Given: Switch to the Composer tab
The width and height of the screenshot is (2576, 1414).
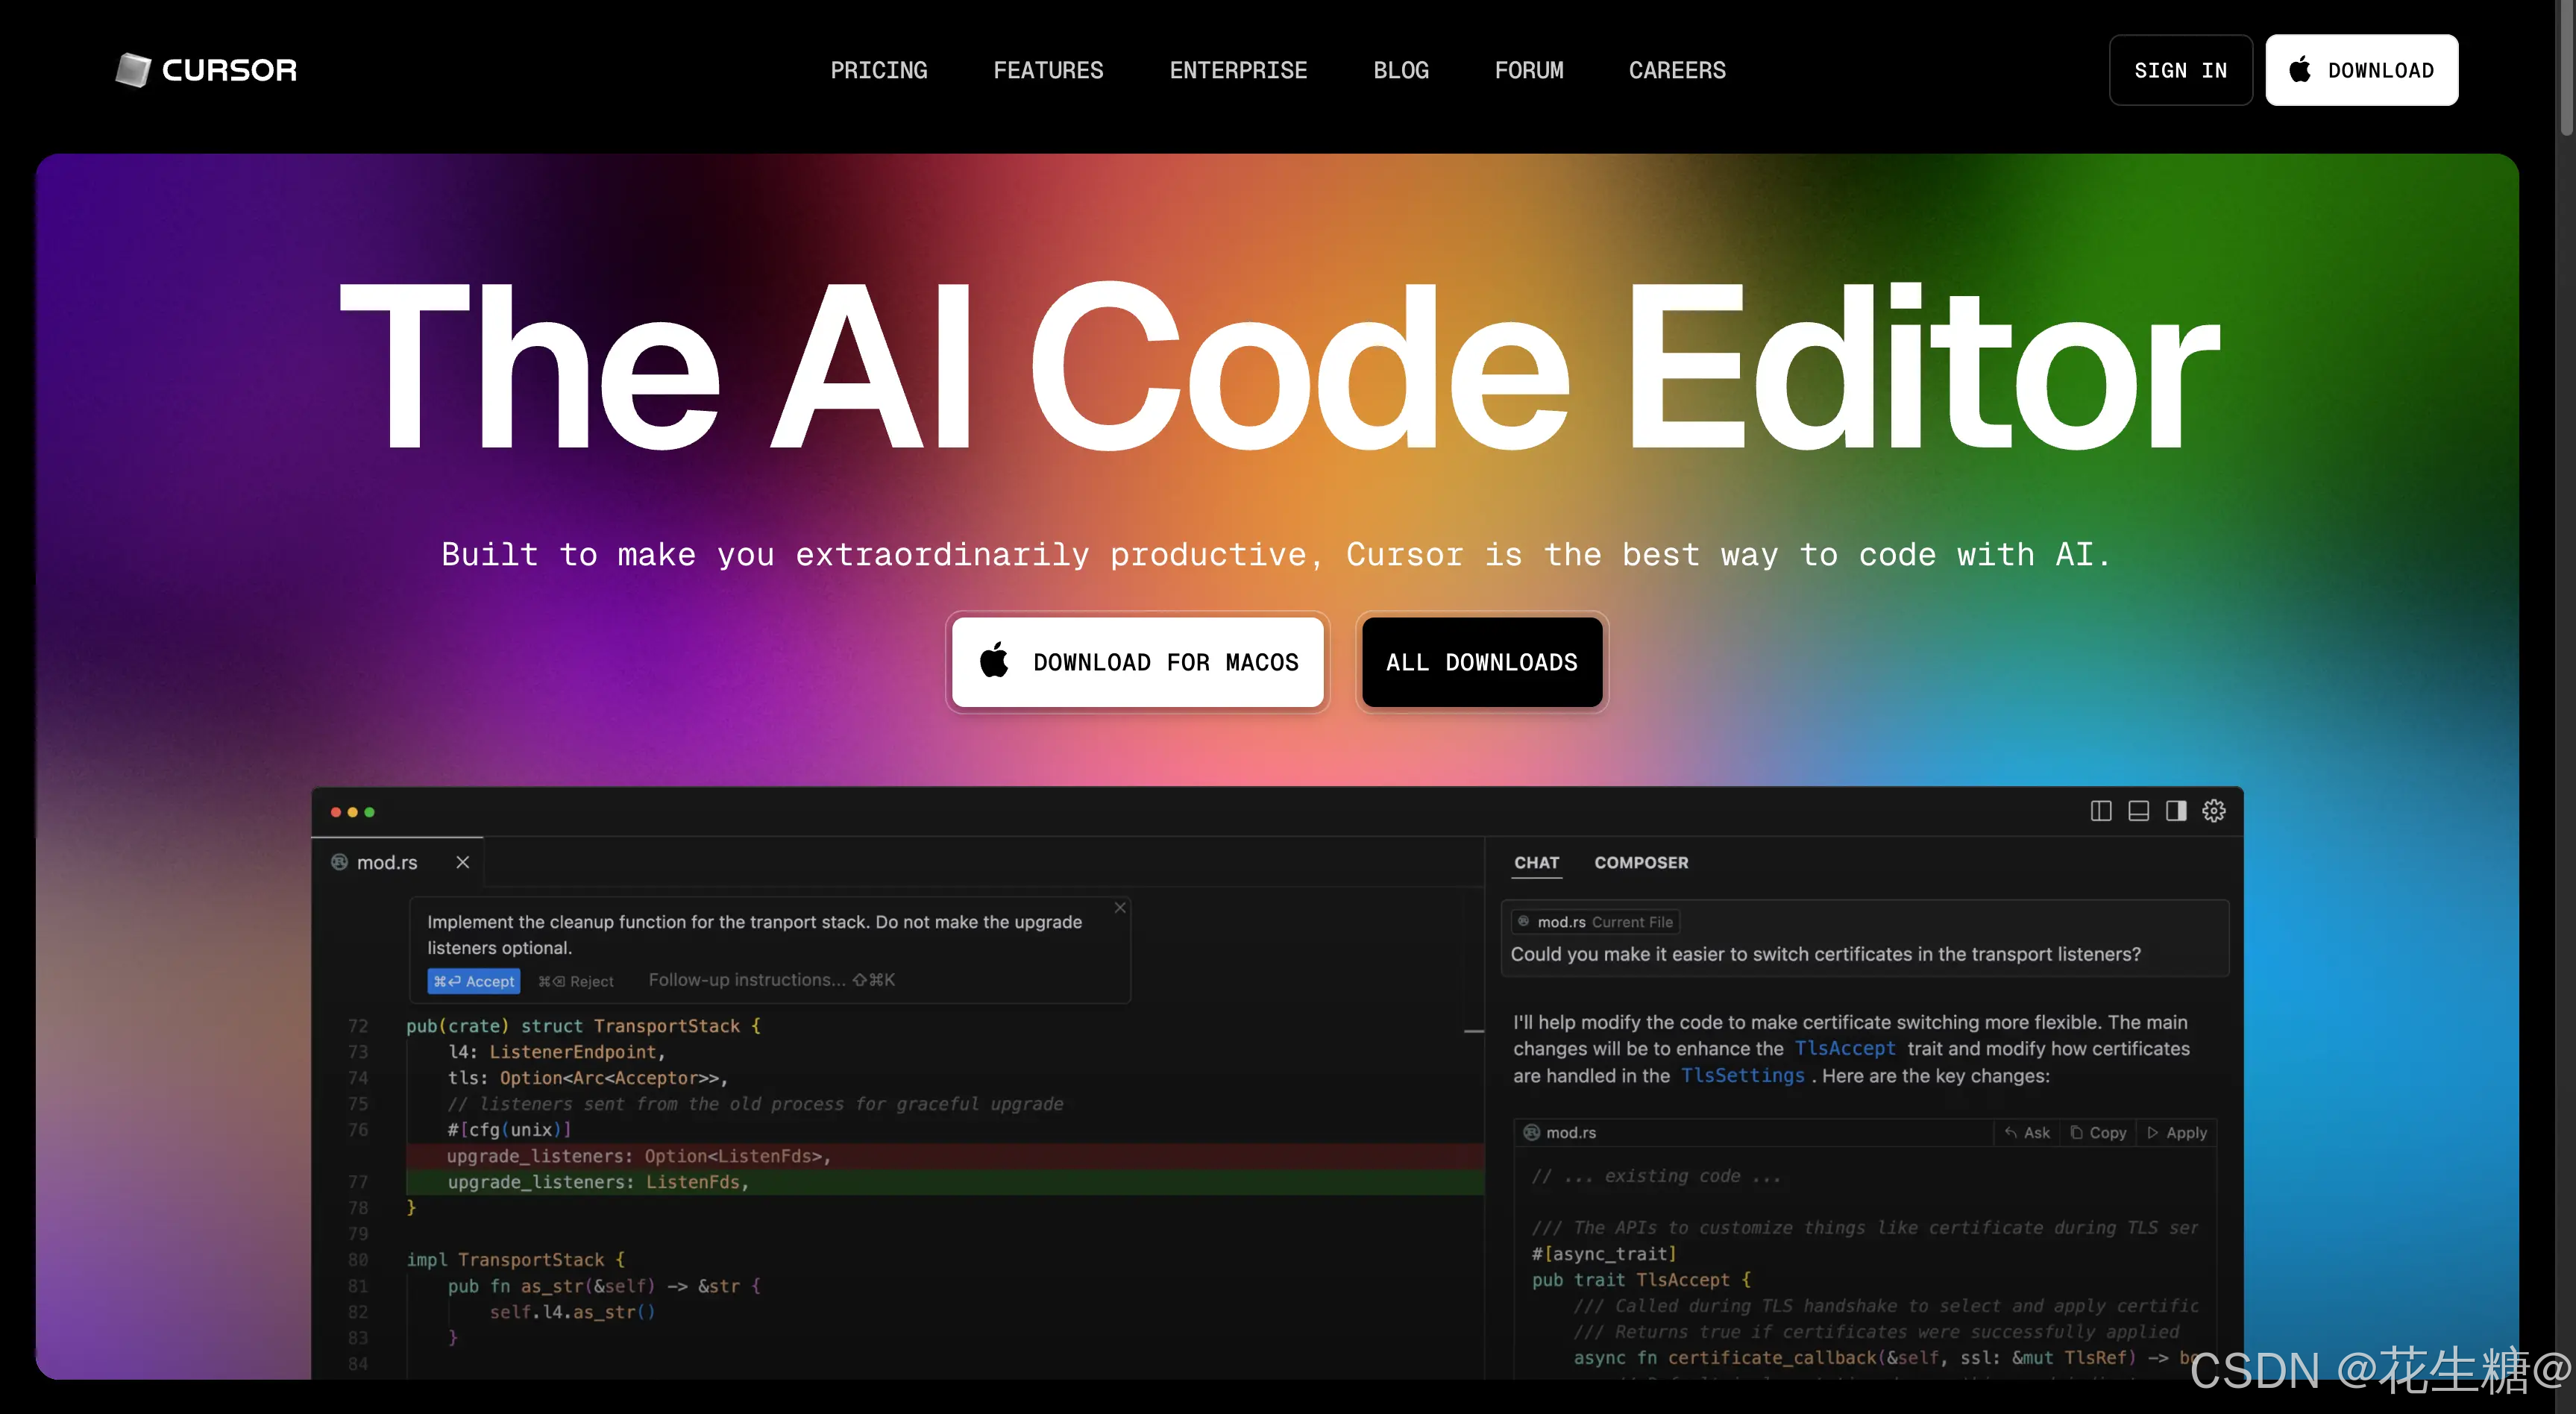Looking at the screenshot, I should (1641, 863).
